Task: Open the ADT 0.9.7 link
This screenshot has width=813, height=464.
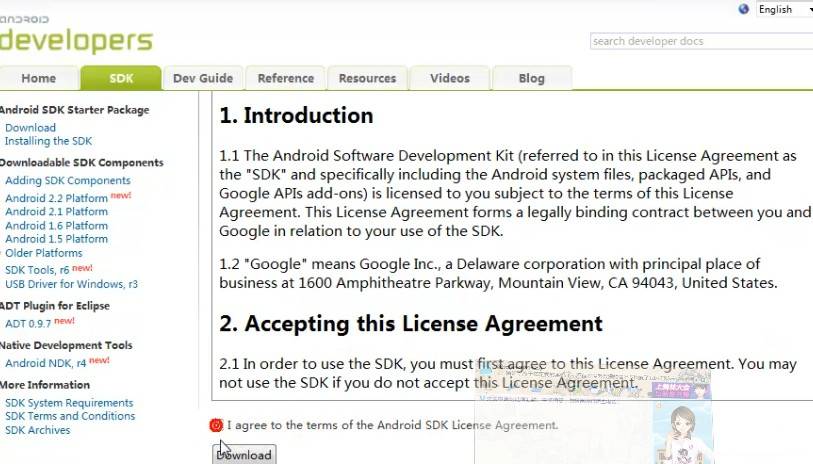Action: pos(28,324)
